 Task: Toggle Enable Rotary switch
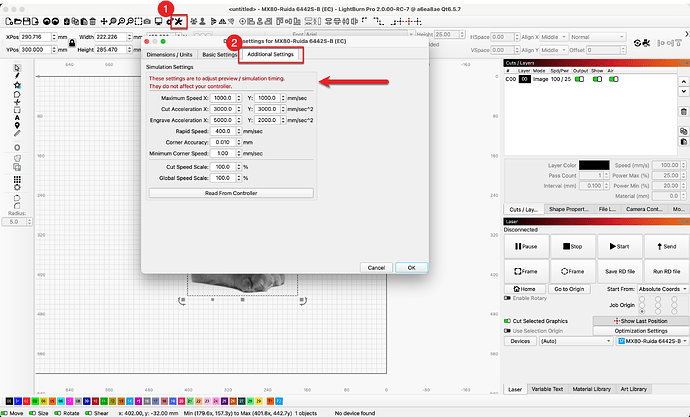click(507, 298)
